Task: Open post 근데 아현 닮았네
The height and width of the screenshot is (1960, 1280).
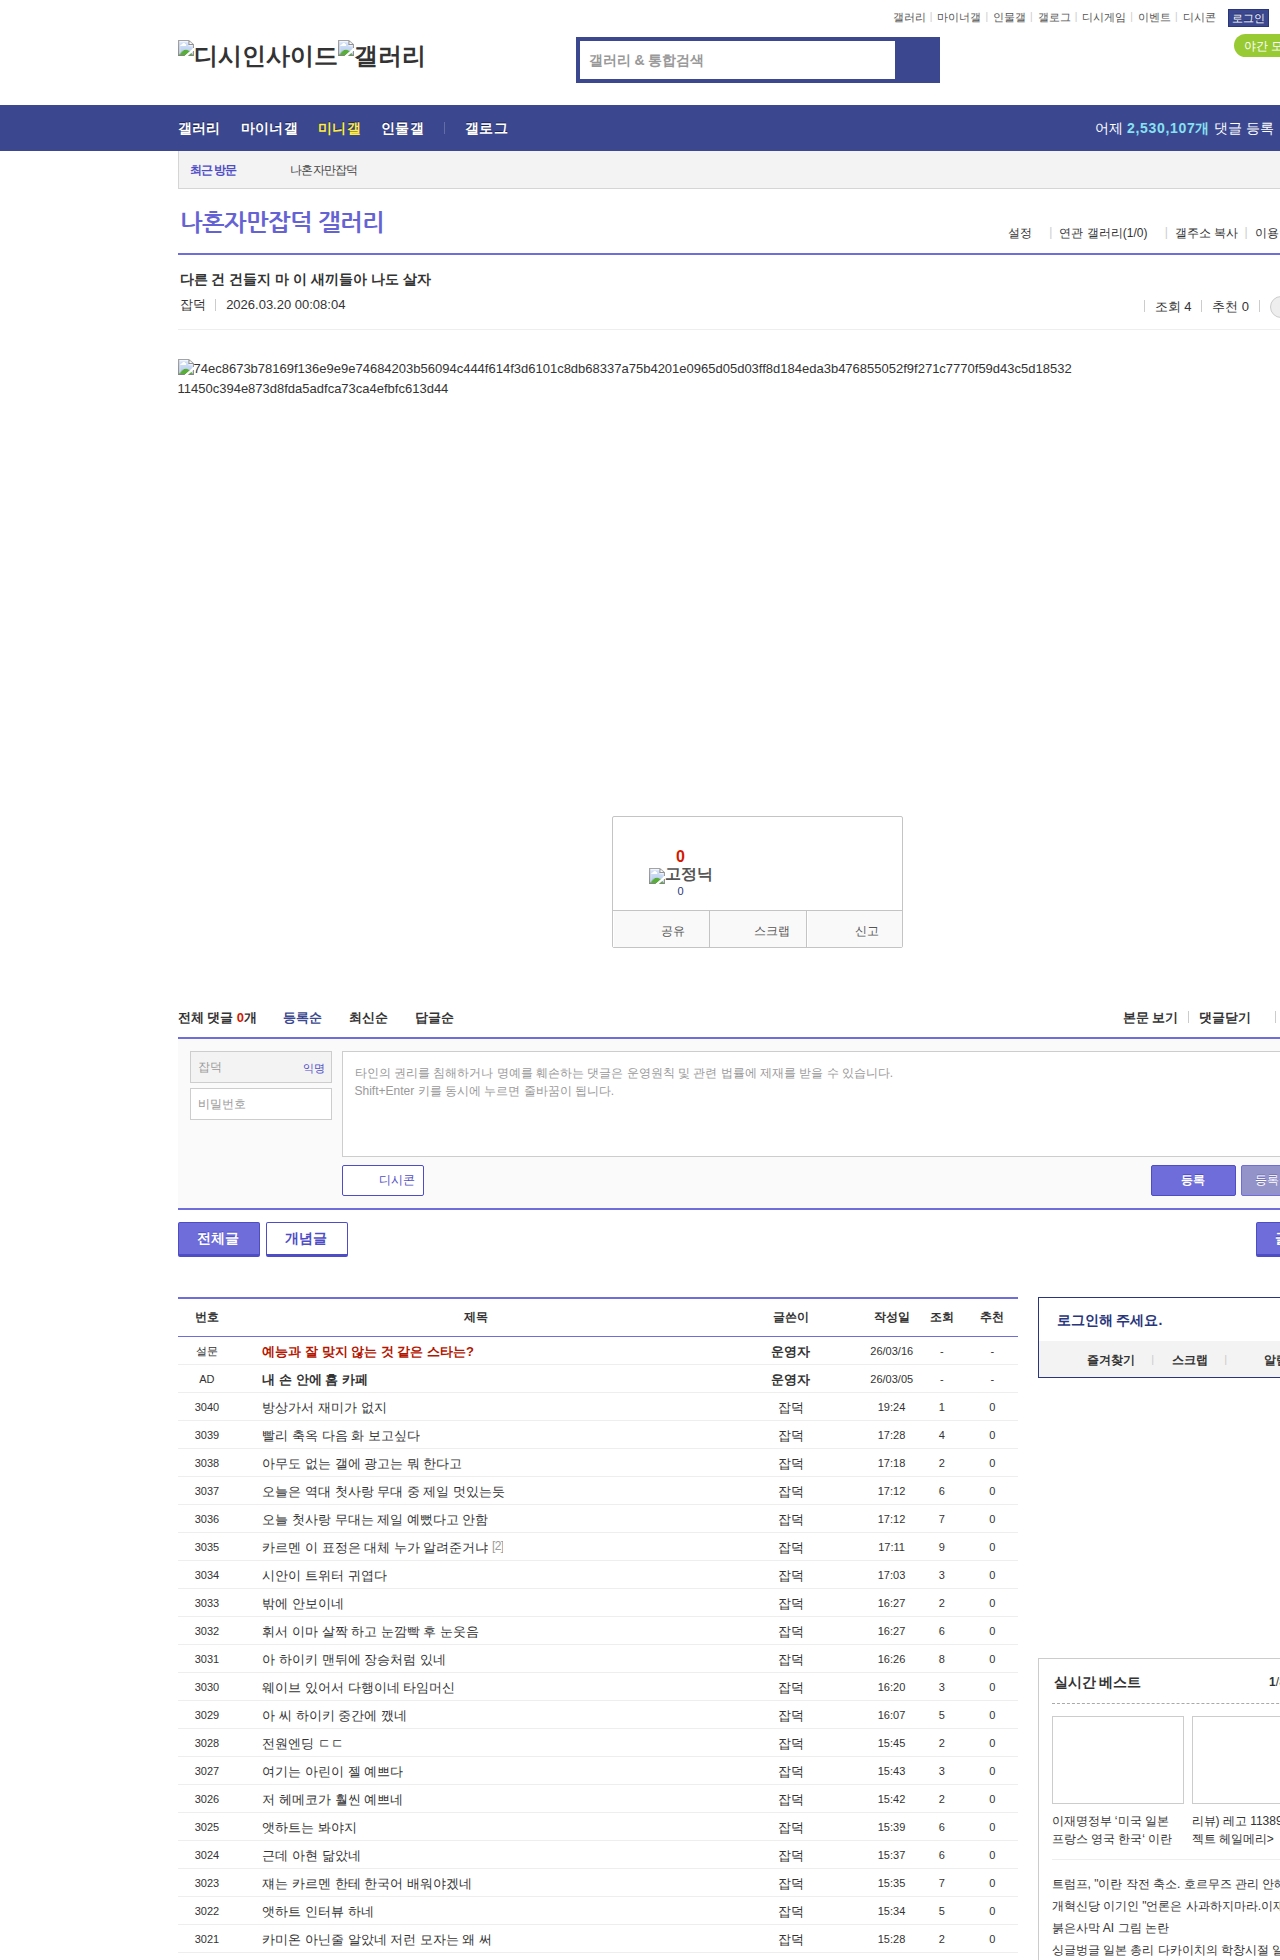Action: [x=311, y=1855]
